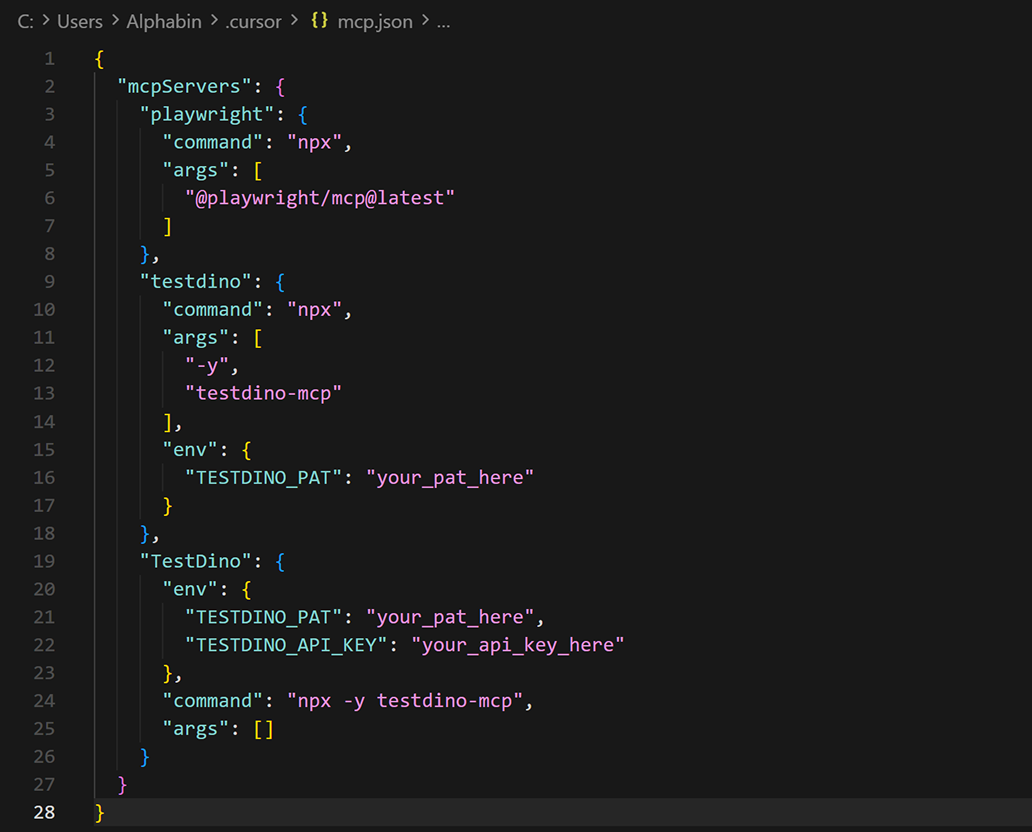Click line number 19 in gutter
Screen dimensions: 1032x832
44,561
